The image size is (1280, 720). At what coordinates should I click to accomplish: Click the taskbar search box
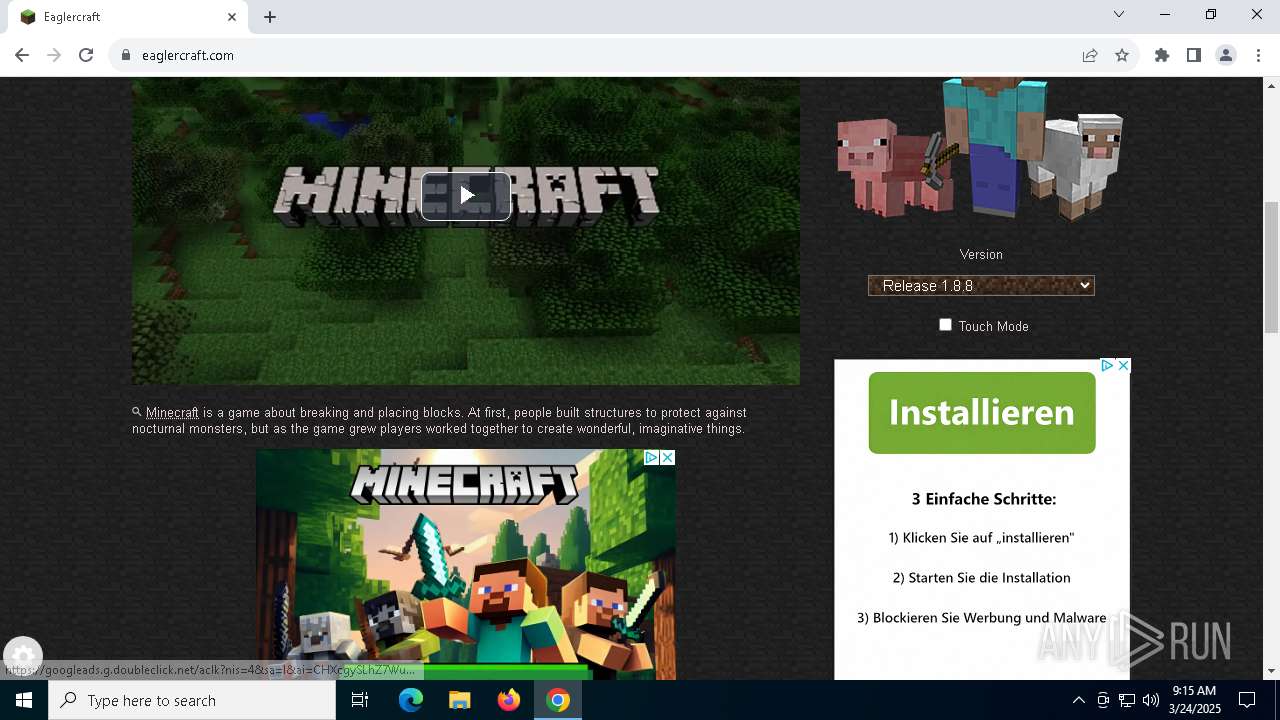(x=192, y=700)
